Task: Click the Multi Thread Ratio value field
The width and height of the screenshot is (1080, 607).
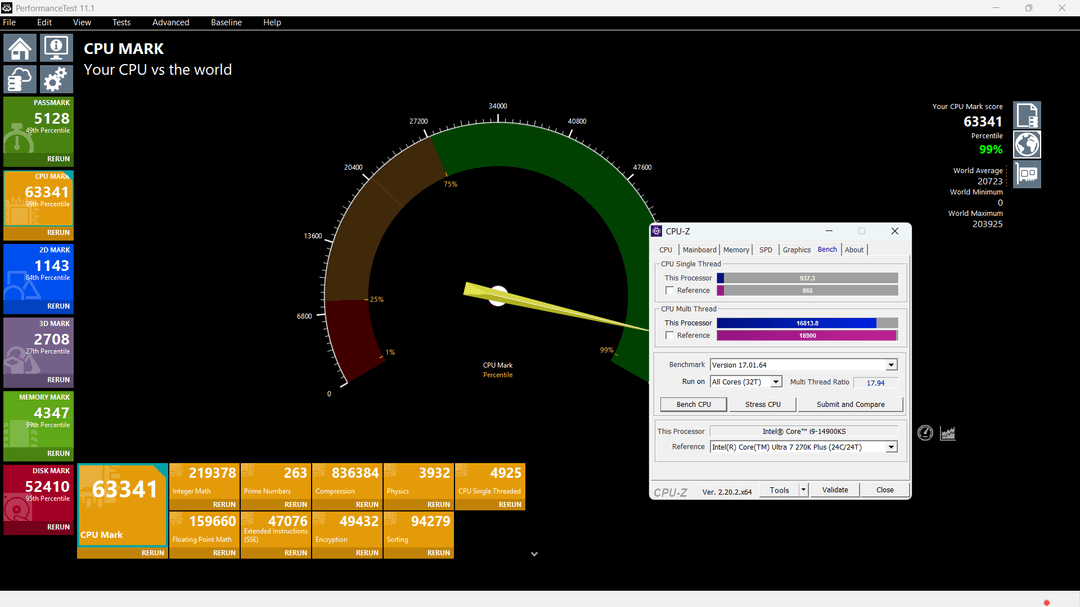Action: (x=875, y=382)
